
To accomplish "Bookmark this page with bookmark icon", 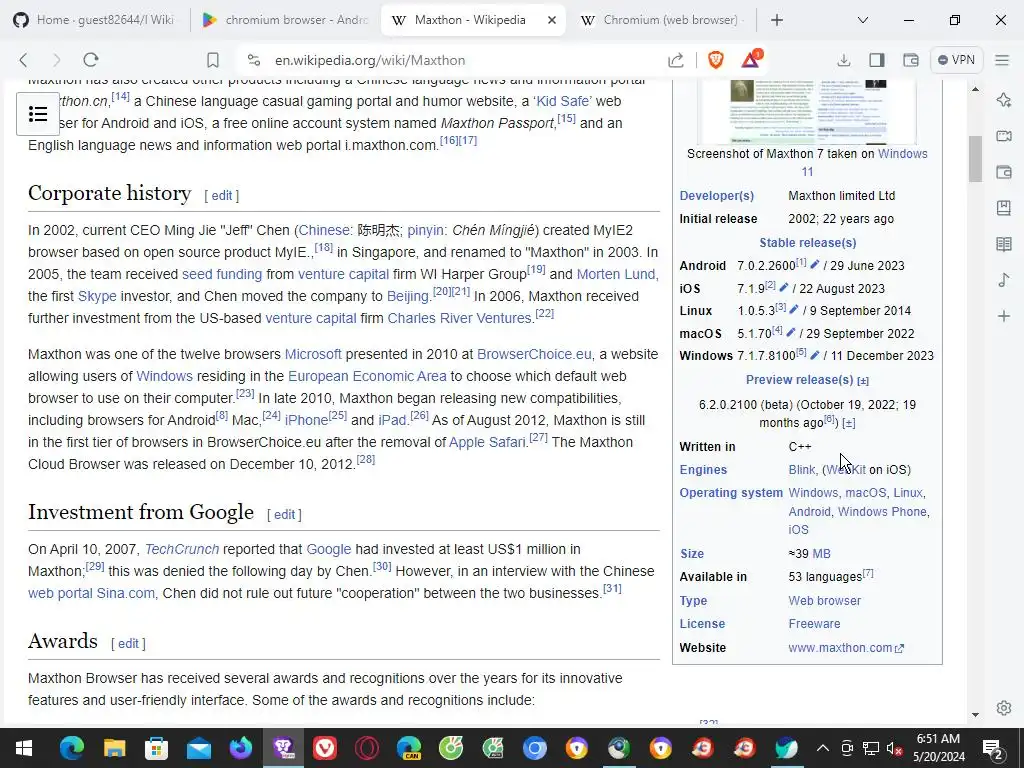I will click(213, 60).
